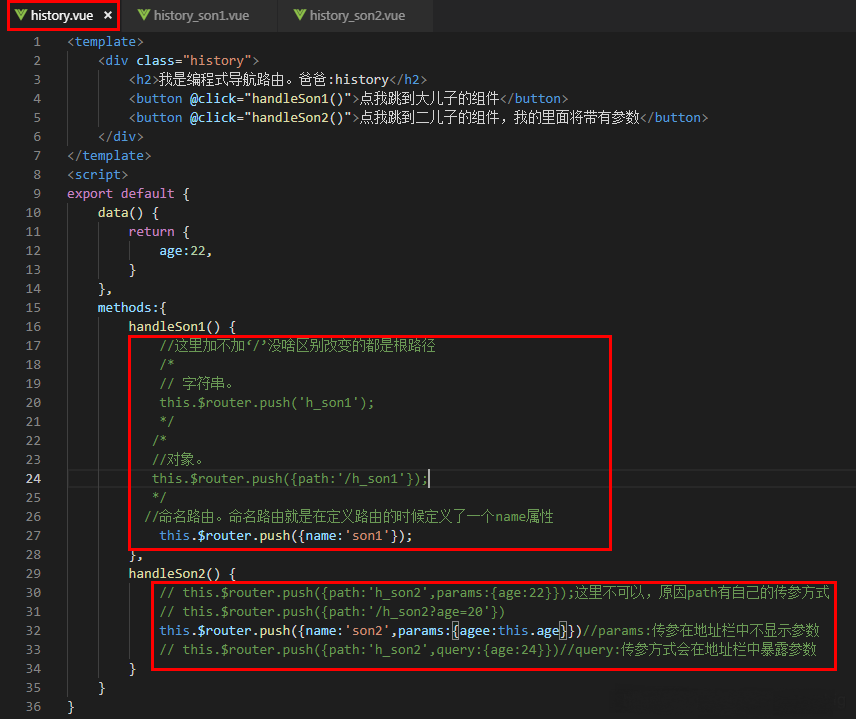
Task: Switch to the history.vue tab
Action: tap(62, 15)
